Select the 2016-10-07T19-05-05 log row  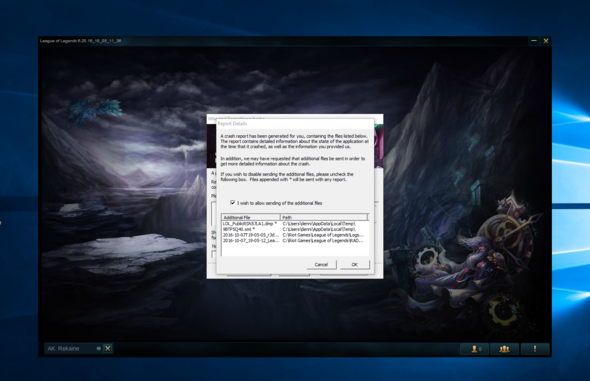point(295,235)
